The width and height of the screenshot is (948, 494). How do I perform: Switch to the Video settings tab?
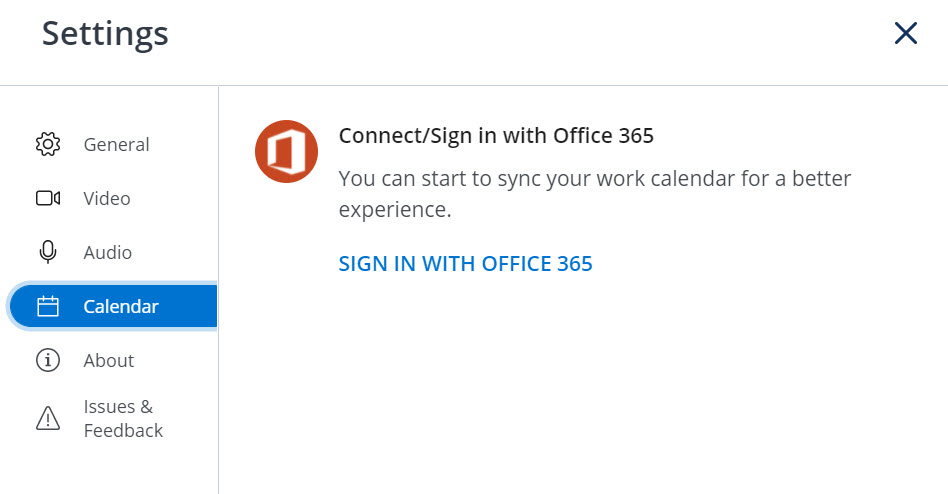click(107, 198)
